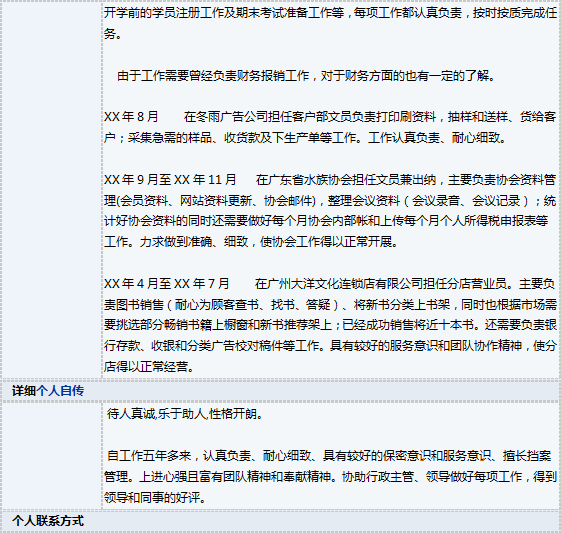Click the XX年8月 date text
561x533 pixels.
point(131,117)
